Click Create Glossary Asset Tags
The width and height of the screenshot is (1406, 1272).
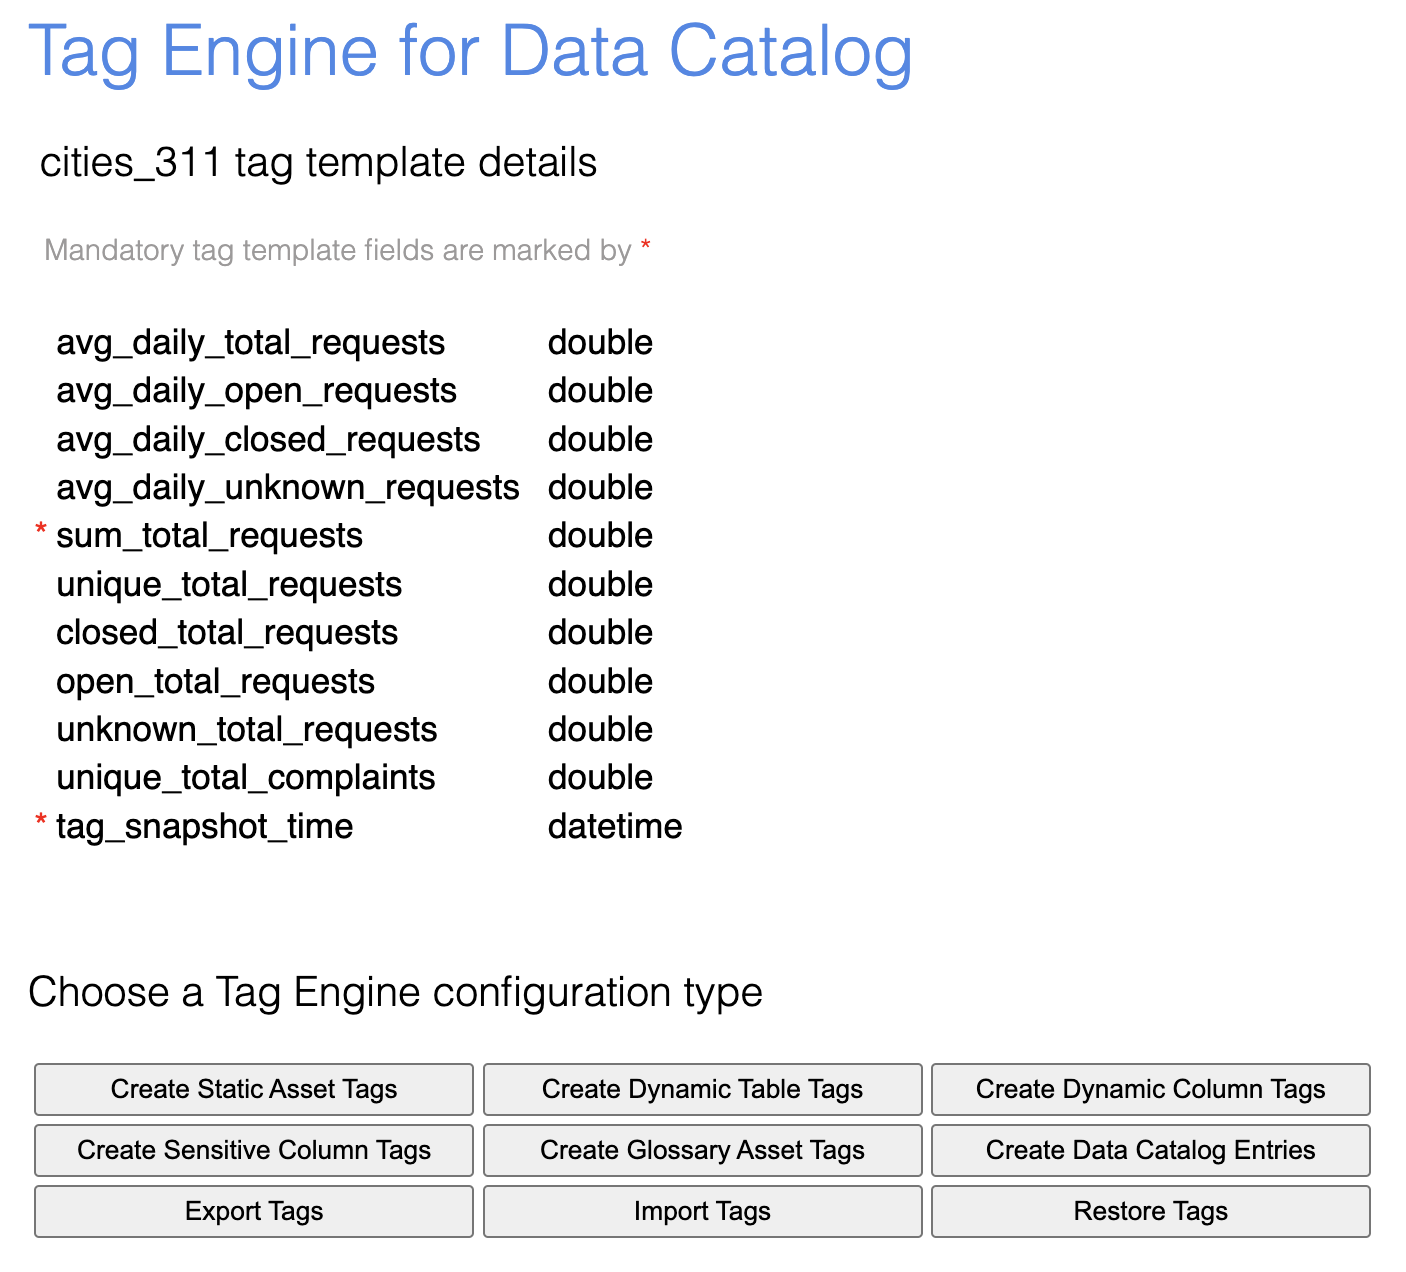click(701, 1150)
